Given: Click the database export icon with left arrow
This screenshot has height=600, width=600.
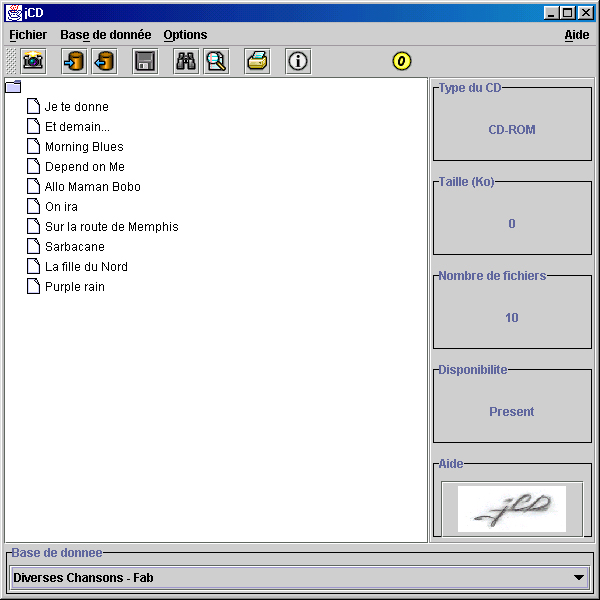Looking at the screenshot, I should 103,61.
